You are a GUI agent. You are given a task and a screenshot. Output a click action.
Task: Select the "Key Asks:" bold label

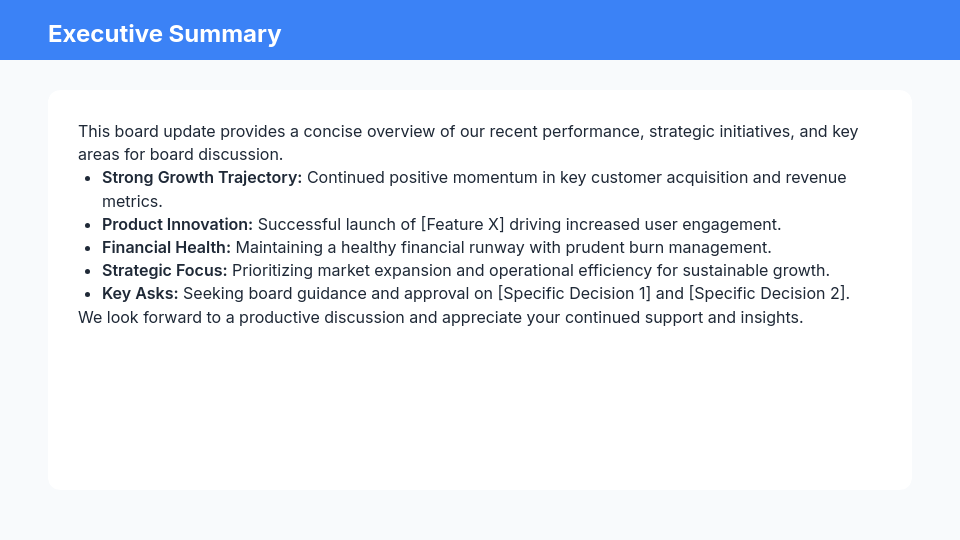pyautogui.click(x=140, y=293)
